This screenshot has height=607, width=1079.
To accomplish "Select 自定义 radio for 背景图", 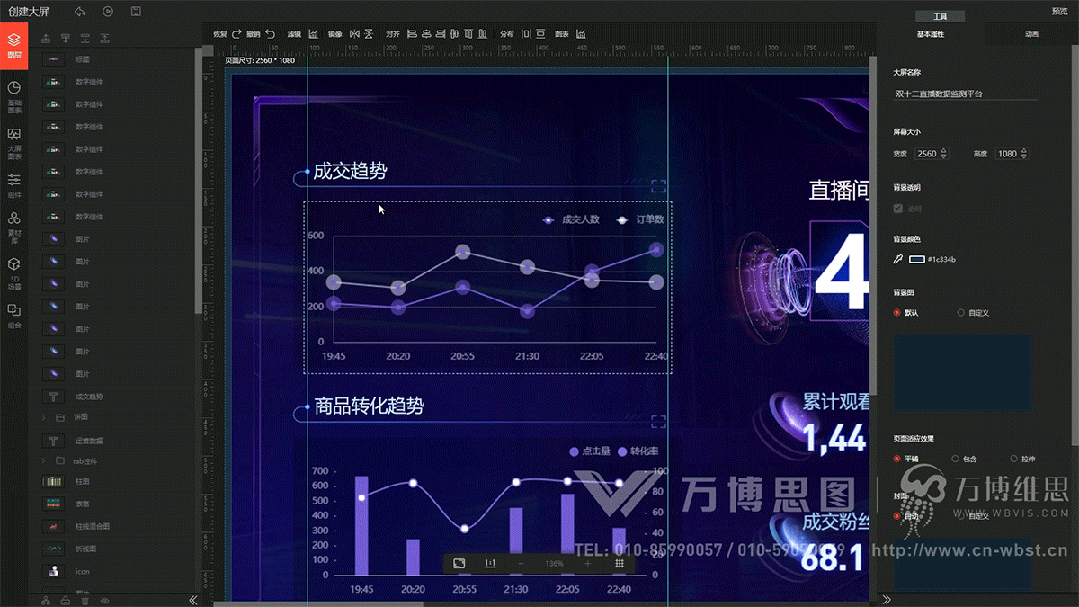I will pos(961,313).
